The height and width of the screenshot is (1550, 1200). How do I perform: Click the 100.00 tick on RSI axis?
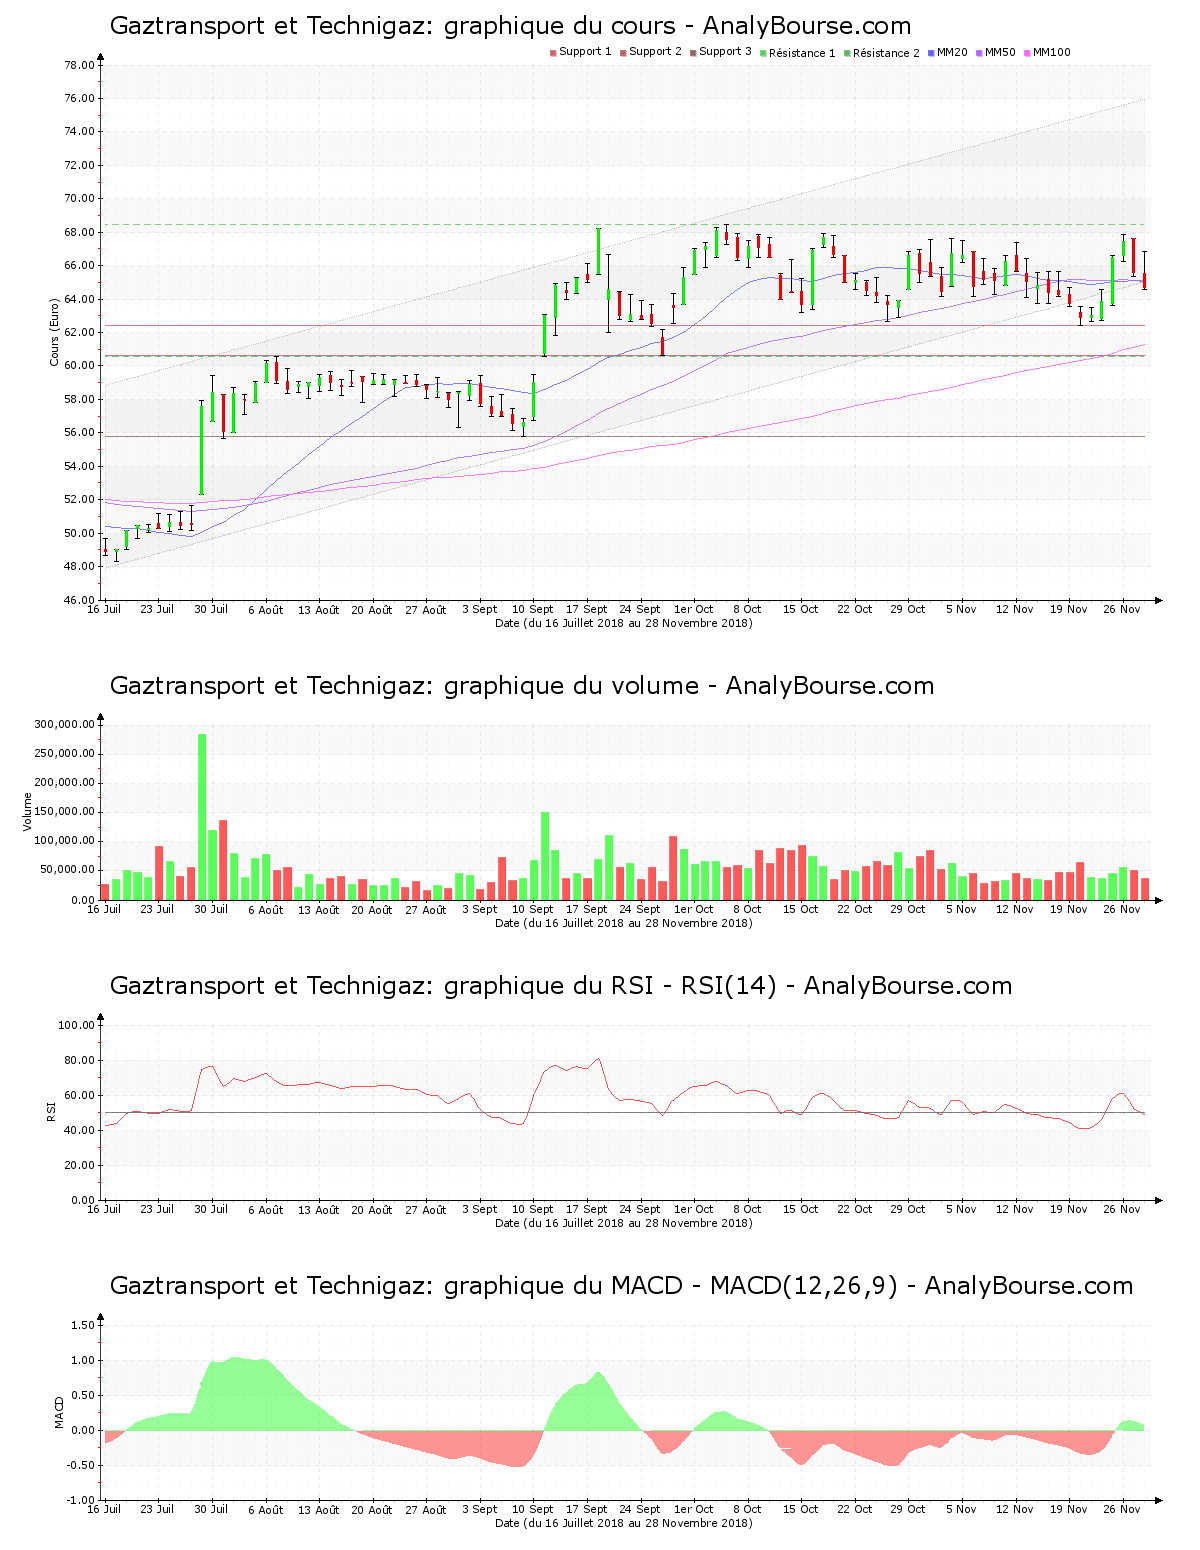click(x=77, y=1025)
